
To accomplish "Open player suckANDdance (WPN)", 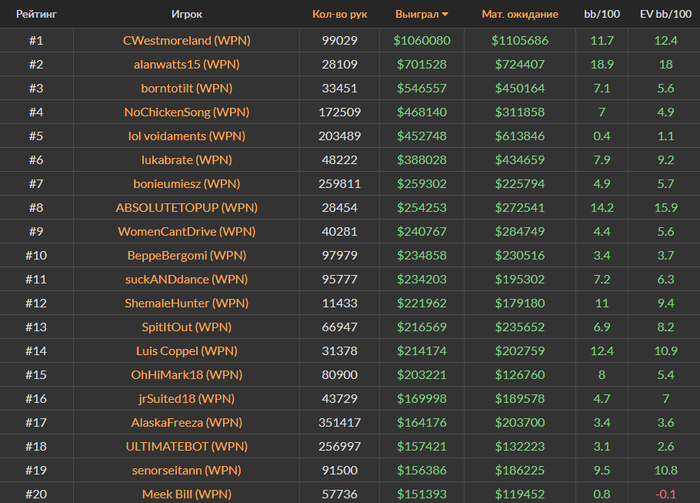I will click(x=187, y=279).
